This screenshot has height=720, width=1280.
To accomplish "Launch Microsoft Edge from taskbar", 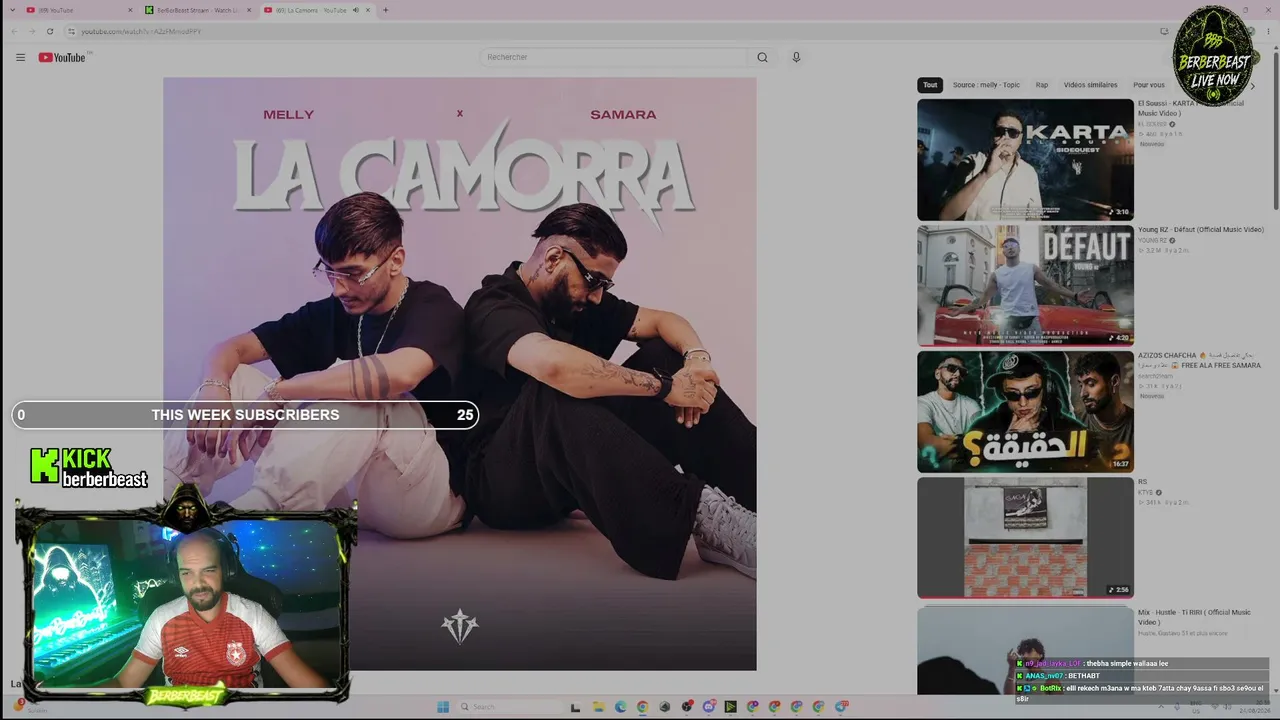I will click(620, 707).
